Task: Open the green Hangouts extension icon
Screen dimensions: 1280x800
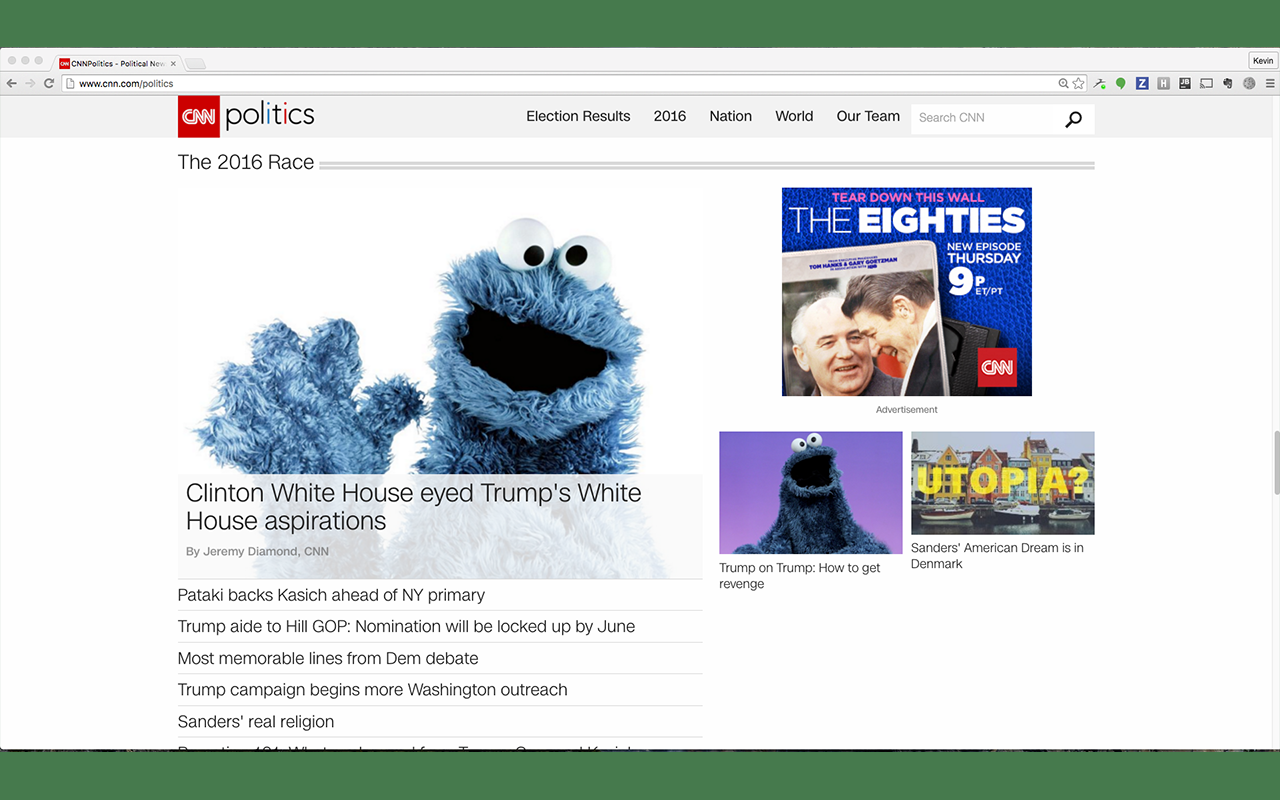Action: point(1121,84)
